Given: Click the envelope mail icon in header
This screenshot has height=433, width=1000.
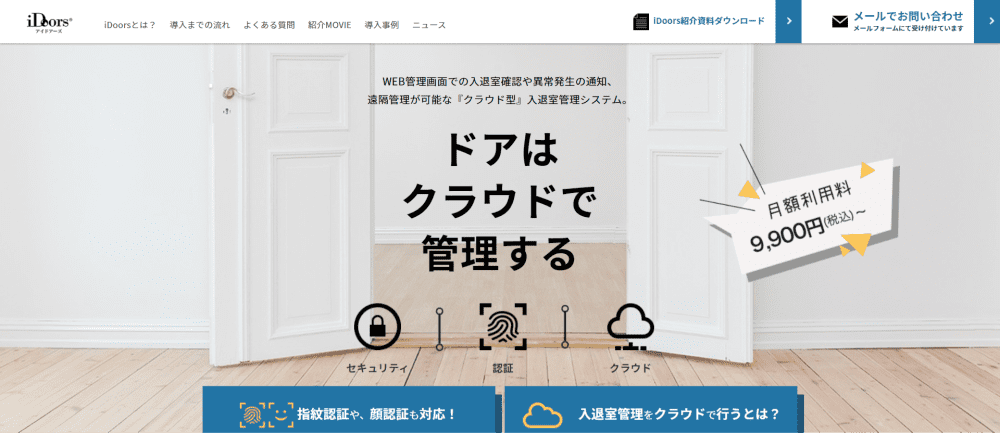Looking at the screenshot, I should 840,22.
